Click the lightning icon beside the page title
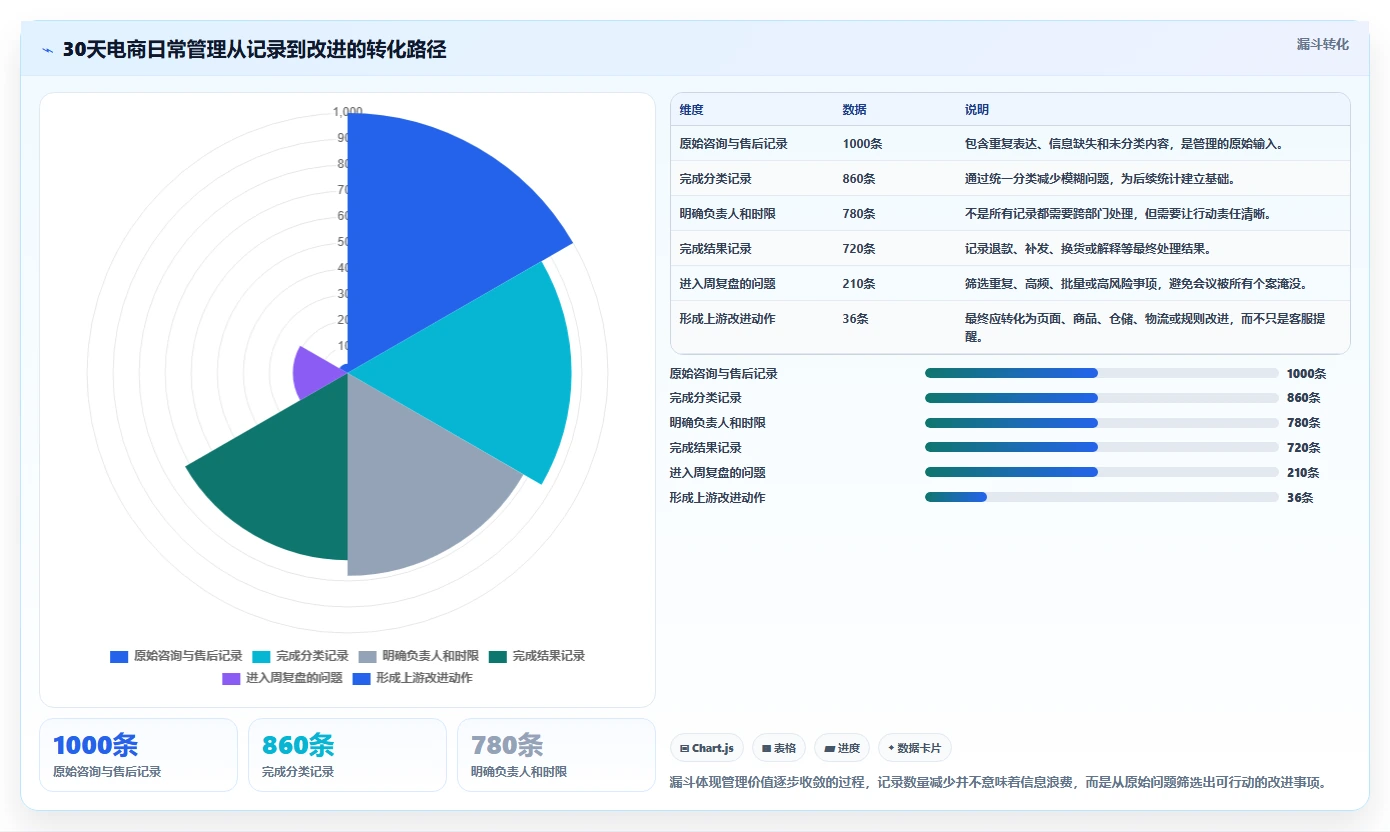This screenshot has width=1390, height=832. 48,50
